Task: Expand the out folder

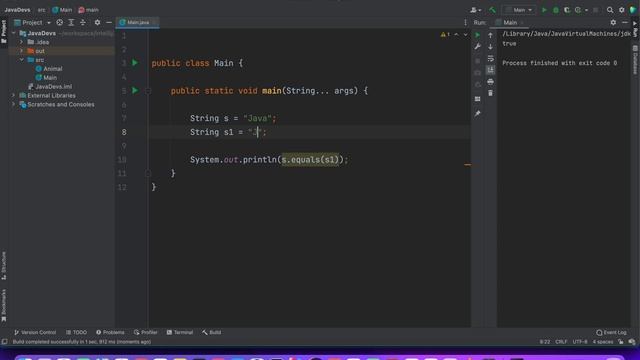Action: [x=22, y=51]
